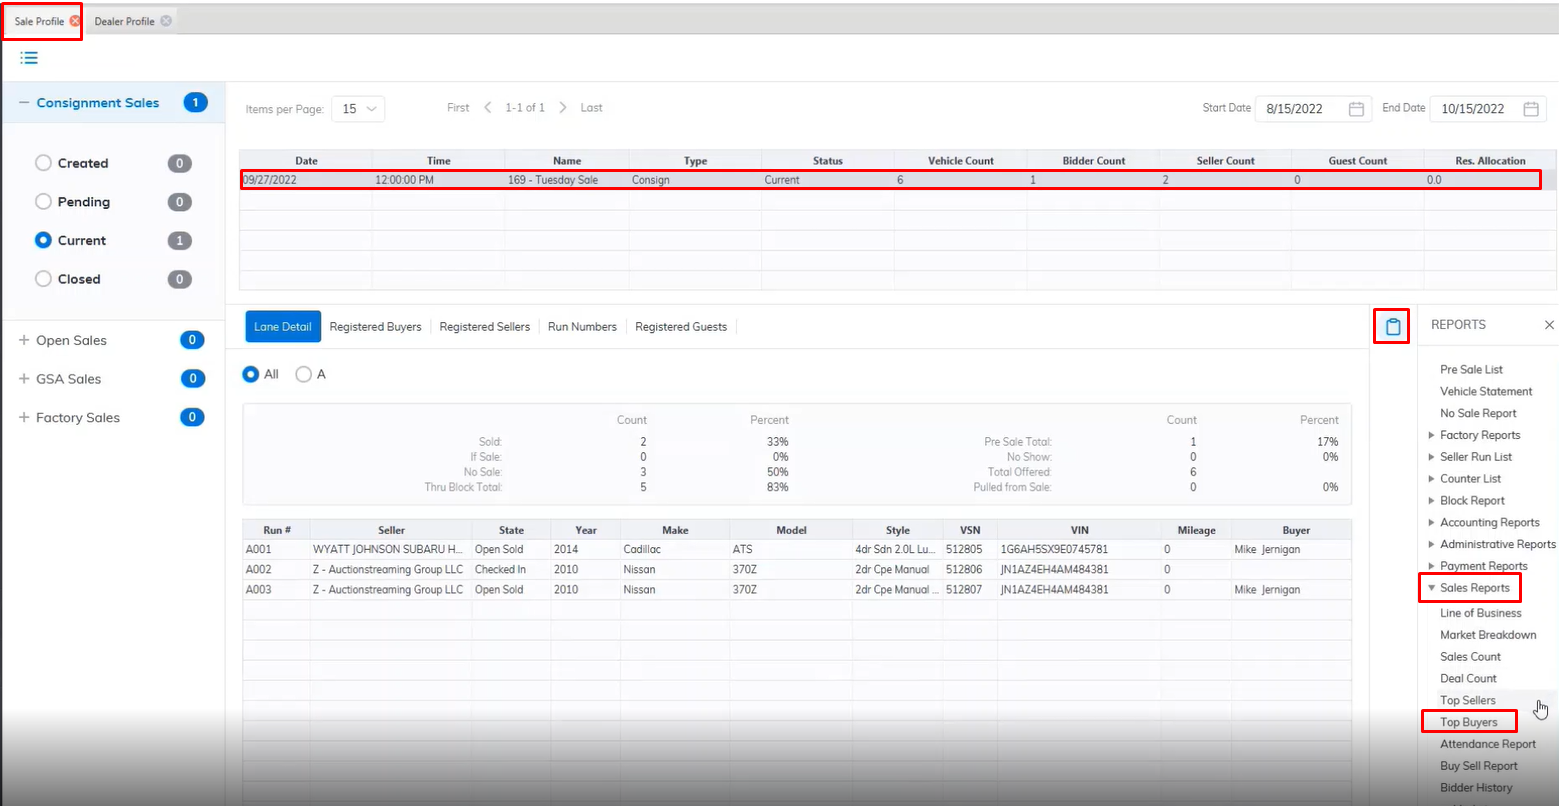The width and height of the screenshot is (1559, 806).
Task: Collapse the Sales Reports tree node
Action: tap(1432, 588)
